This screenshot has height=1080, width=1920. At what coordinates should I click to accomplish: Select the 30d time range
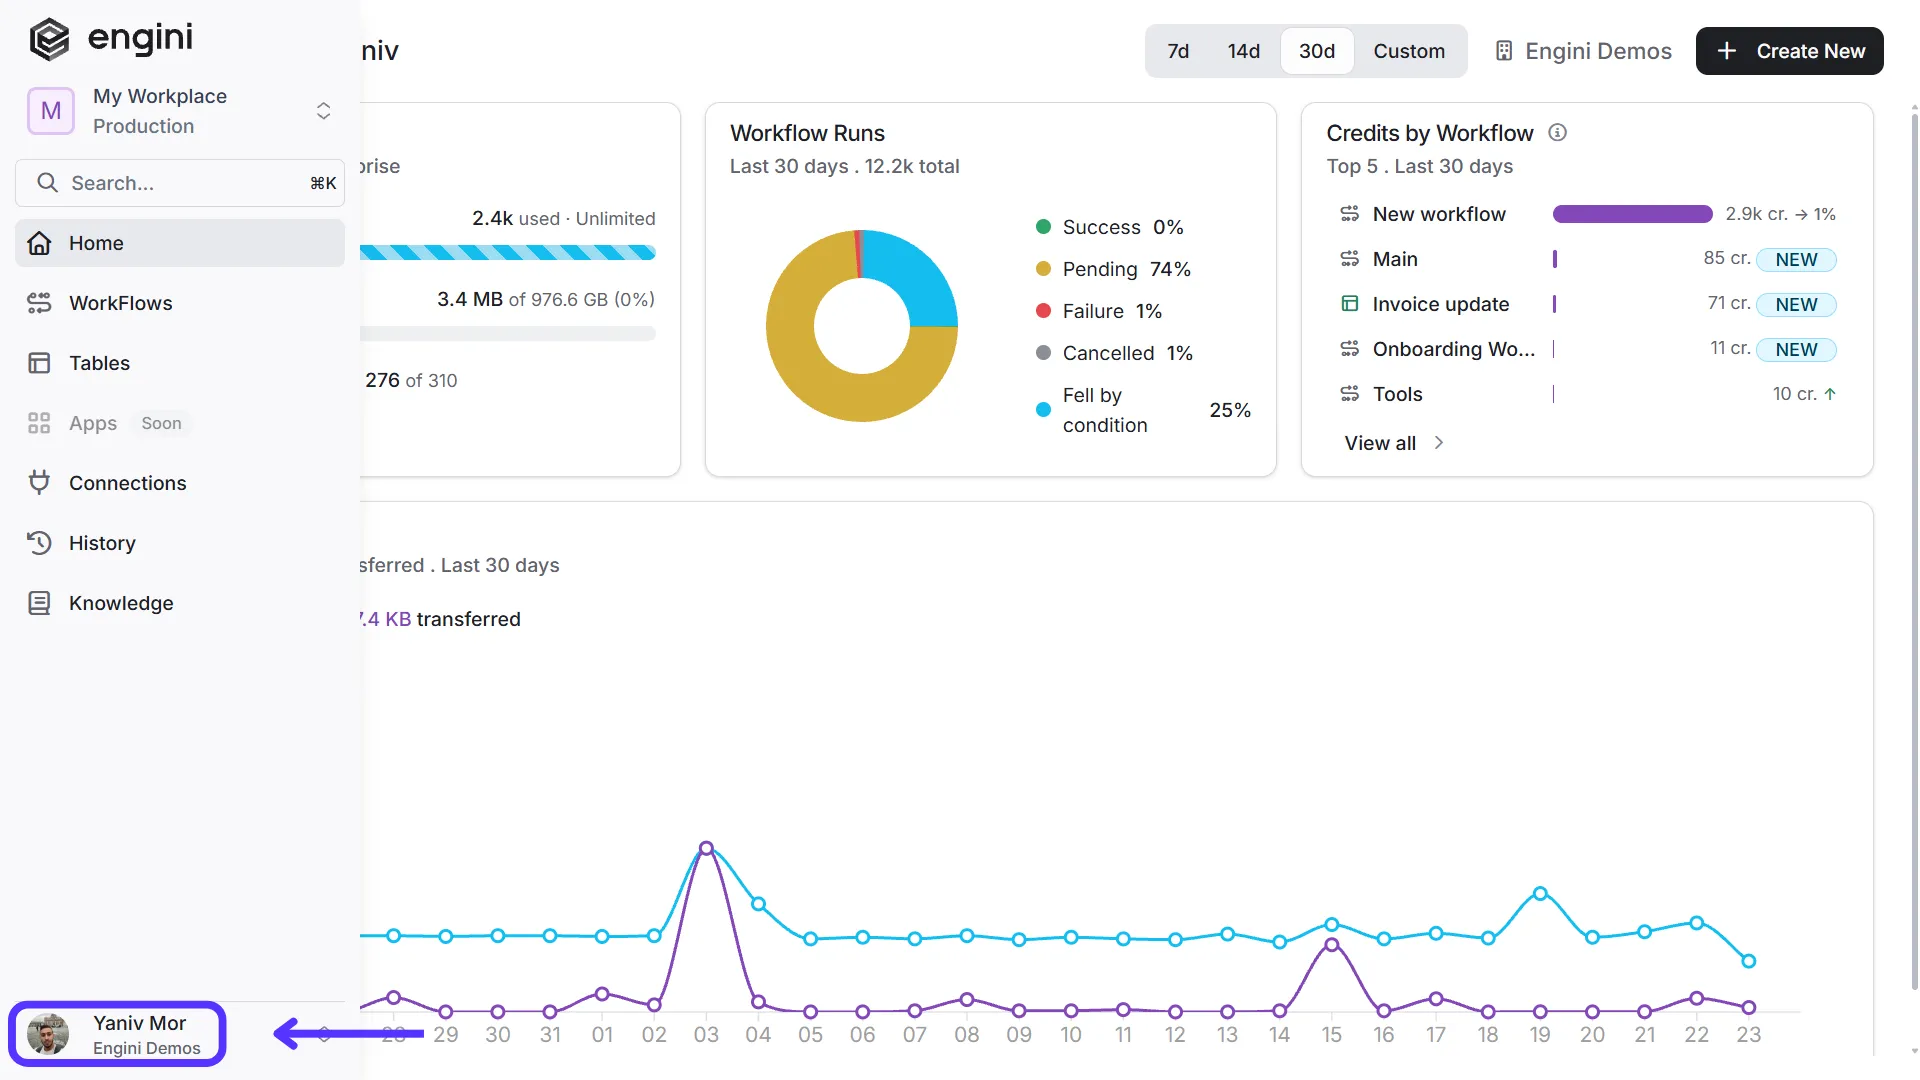click(x=1317, y=51)
